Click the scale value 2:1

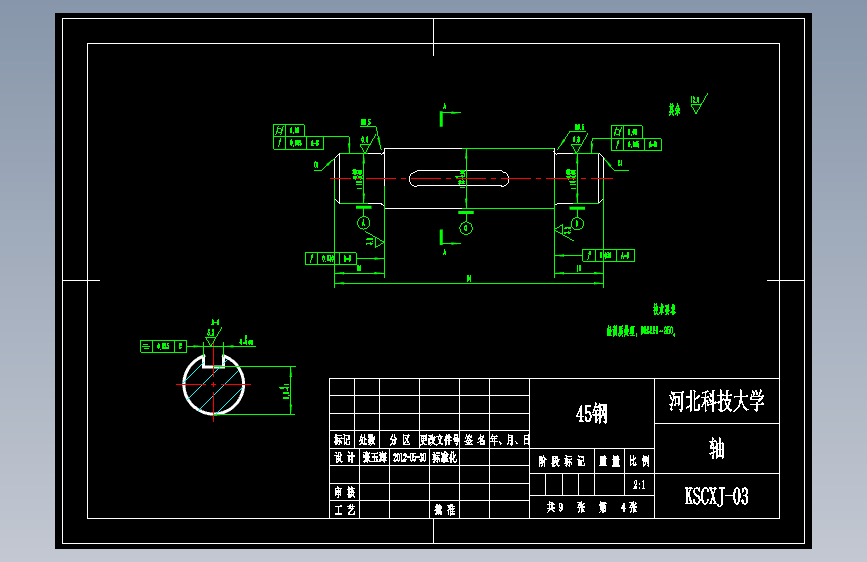coord(639,485)
